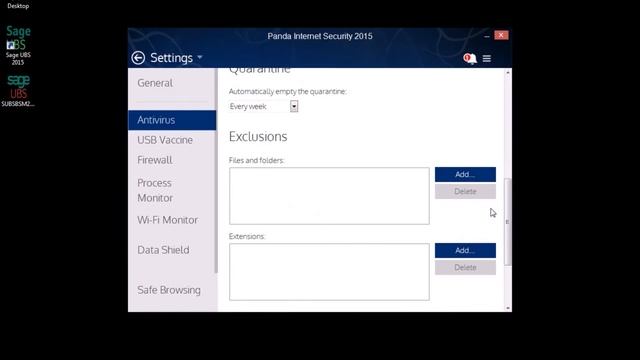Click the scroll up arrow of main panel
Screen dimensions: 640x360
click(x=508, y=72)
